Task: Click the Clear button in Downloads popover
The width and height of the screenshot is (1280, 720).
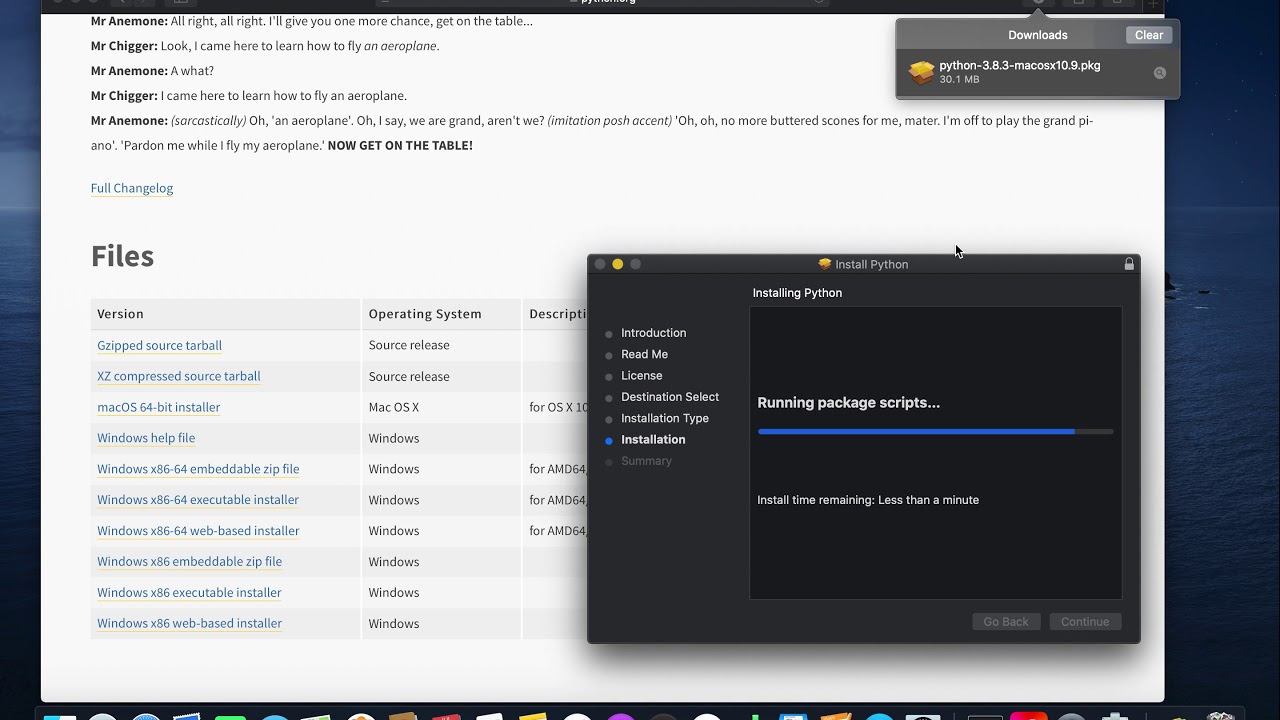Action: pyautogui.click(x=1149, y=35)
